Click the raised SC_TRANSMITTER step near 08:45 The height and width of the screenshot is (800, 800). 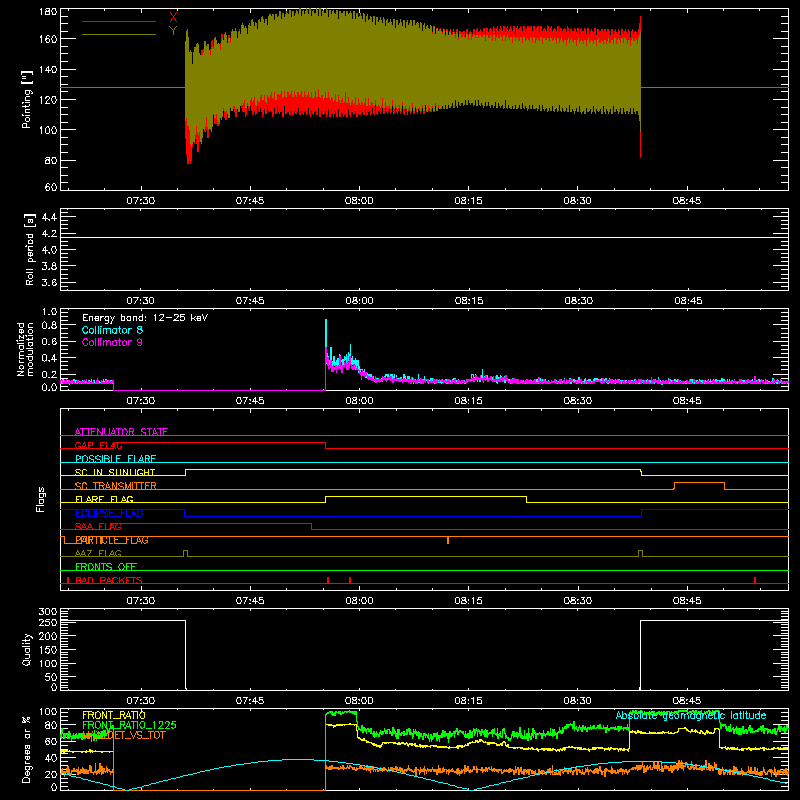tap(699, 483)
